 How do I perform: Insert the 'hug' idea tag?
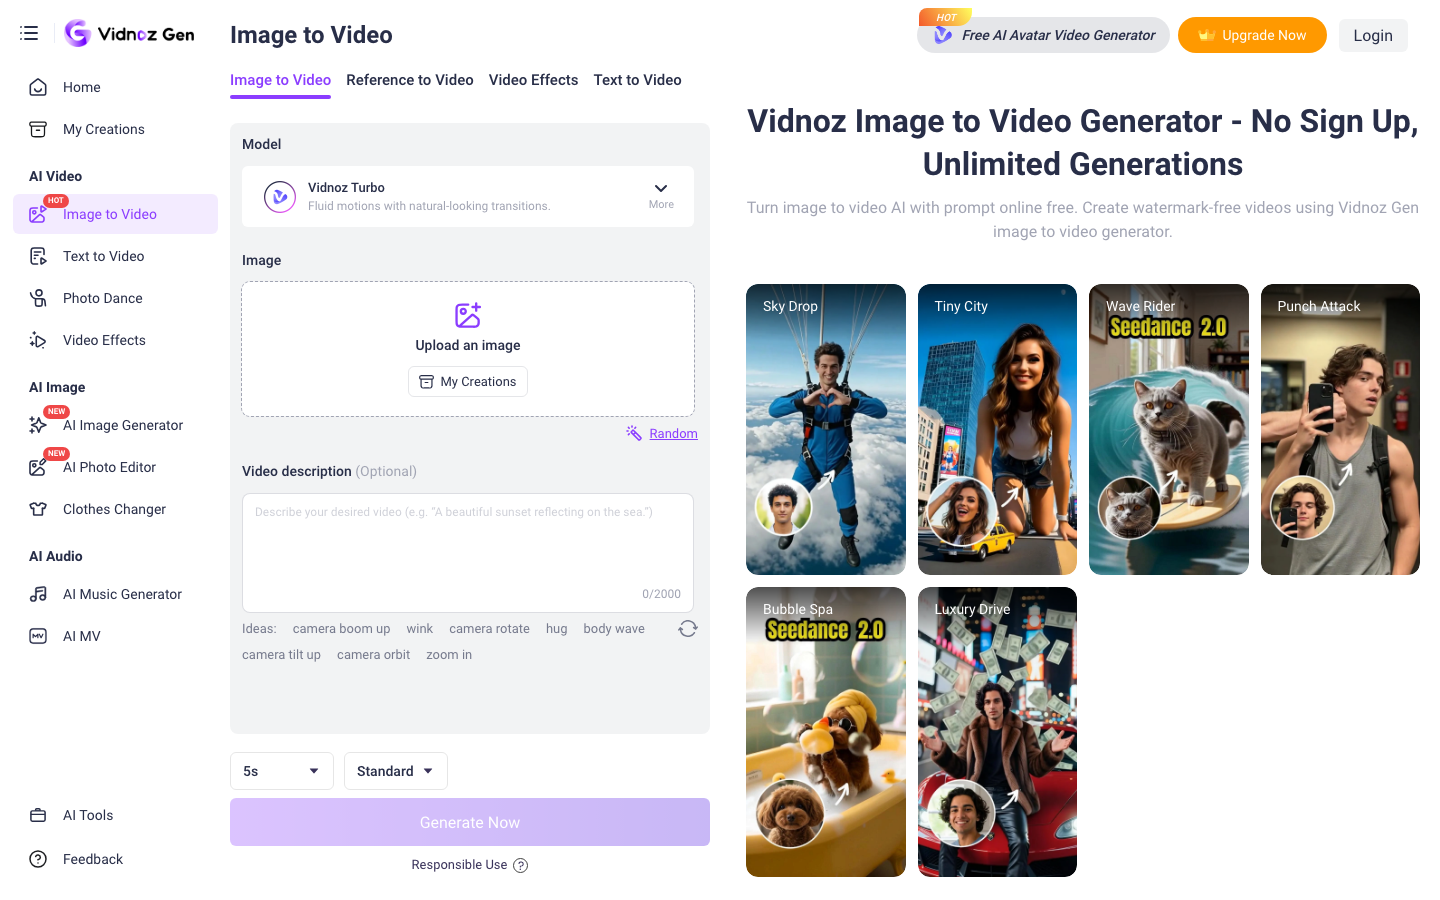[x=556, y=629]
